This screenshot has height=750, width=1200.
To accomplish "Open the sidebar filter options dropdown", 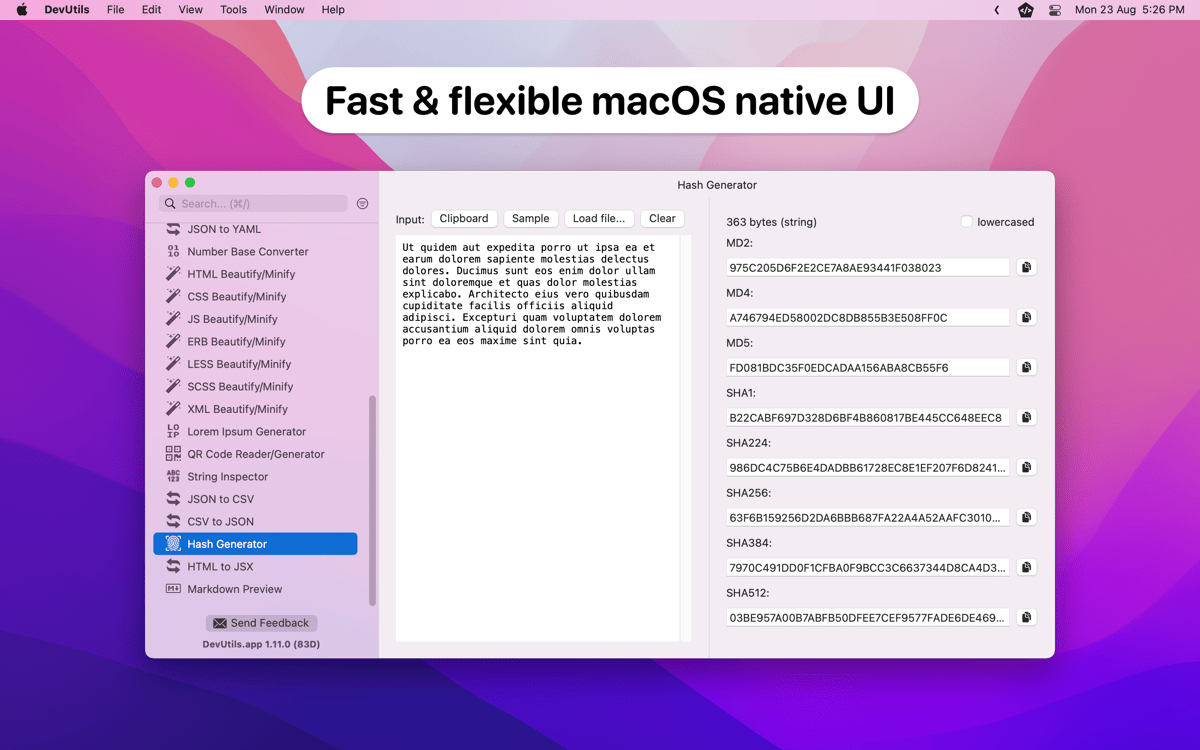I will pos(362,204).
